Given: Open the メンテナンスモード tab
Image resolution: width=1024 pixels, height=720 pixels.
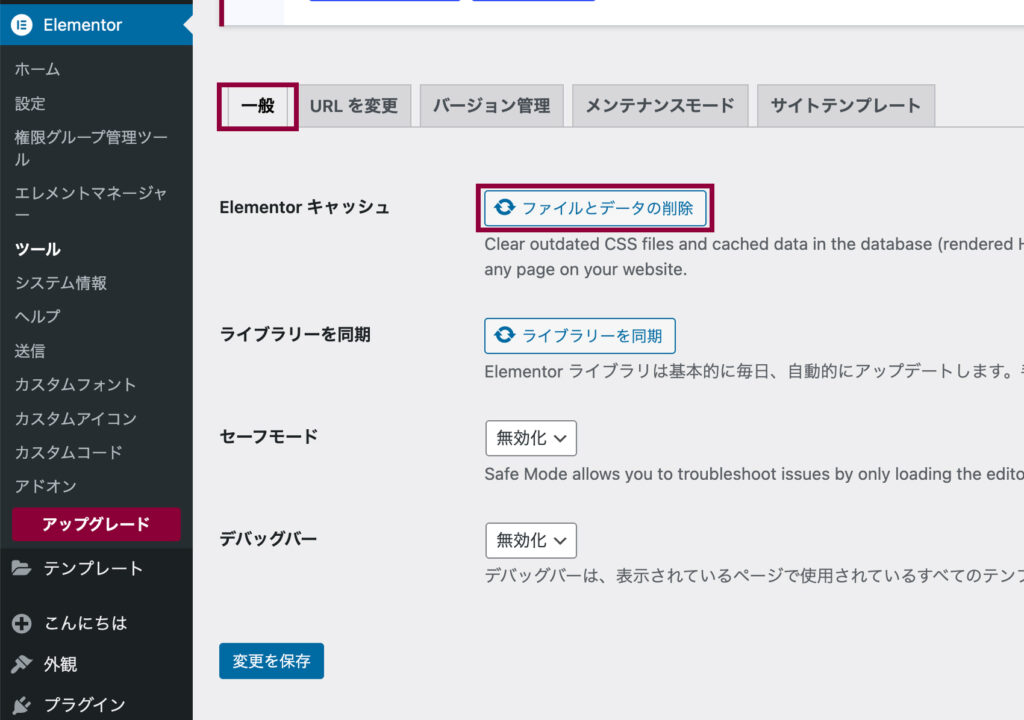Looking at the screenshot, I should click(659, 105).
